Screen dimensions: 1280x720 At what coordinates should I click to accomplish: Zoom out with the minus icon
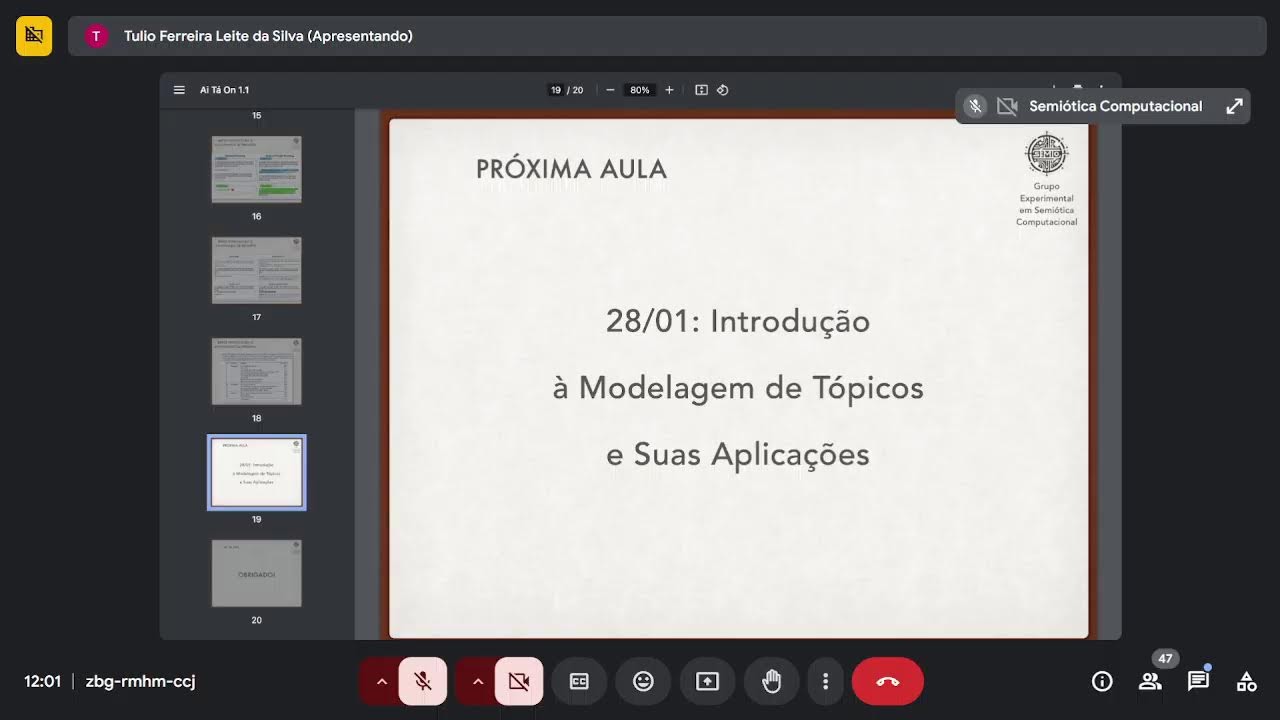(610, 90)
